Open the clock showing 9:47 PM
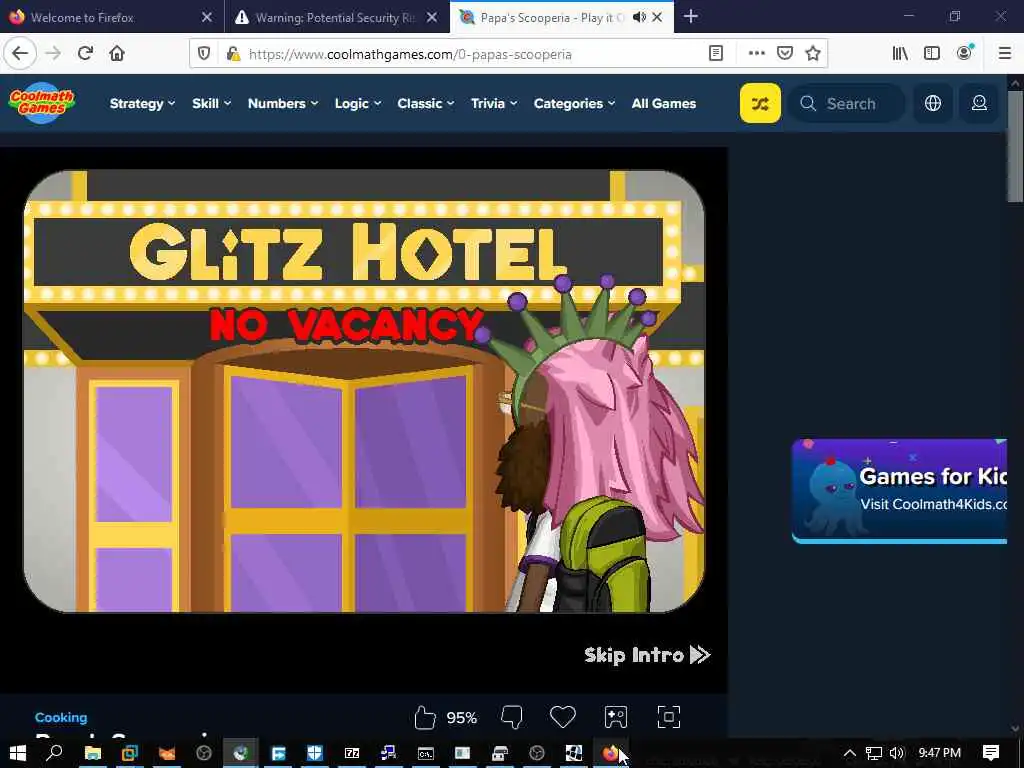1024x768 pixels. coord(940,753)
